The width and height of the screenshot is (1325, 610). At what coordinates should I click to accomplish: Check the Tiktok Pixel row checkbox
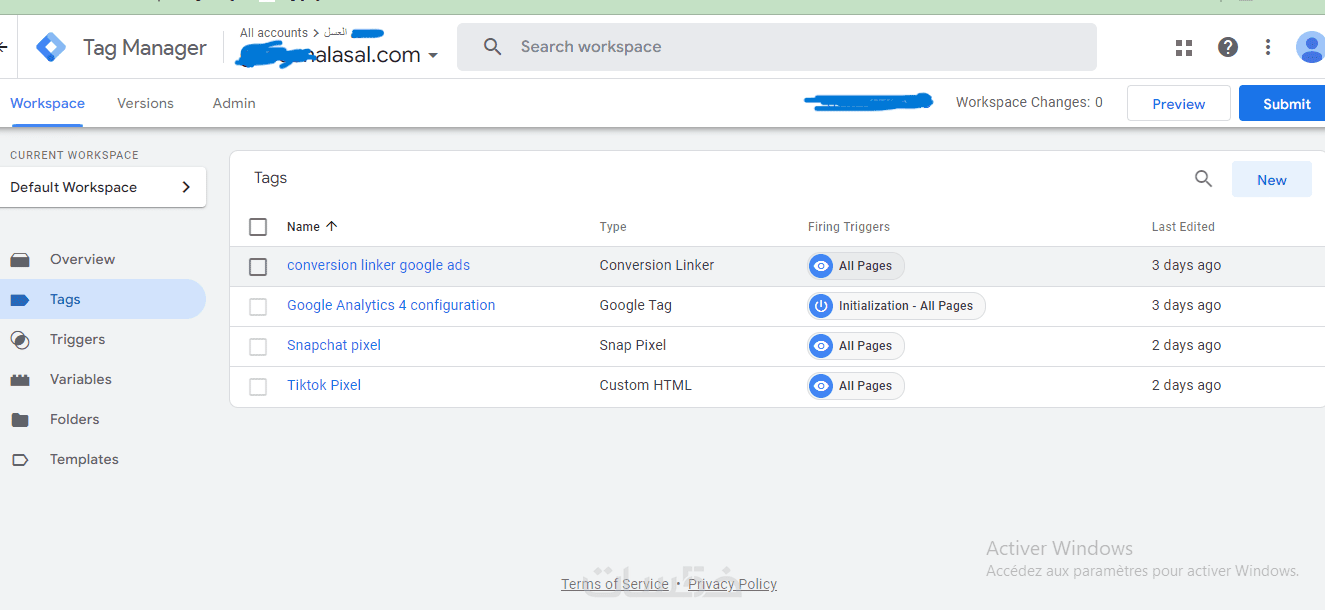[x=258, y=386]
